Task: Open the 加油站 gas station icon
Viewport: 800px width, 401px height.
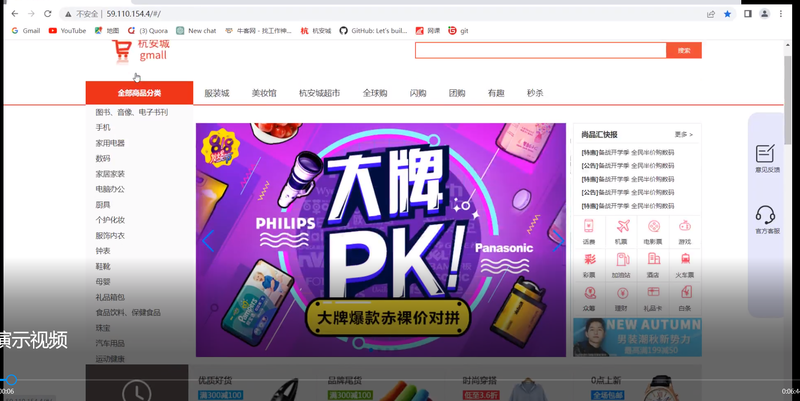Action: tap(621, 265)
